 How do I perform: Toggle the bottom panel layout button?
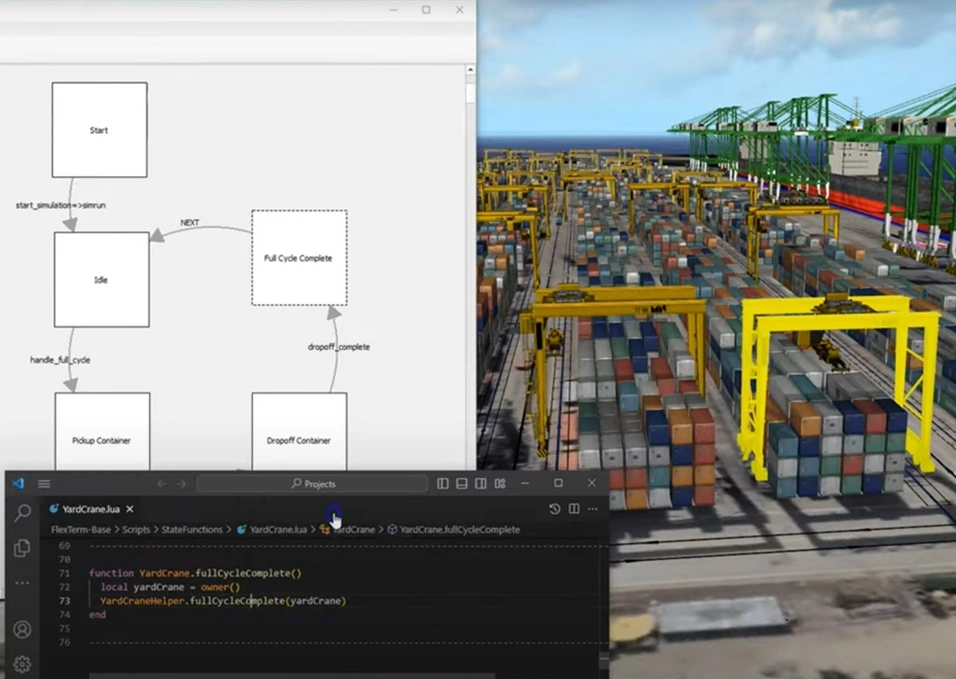[x=462, y=484]
